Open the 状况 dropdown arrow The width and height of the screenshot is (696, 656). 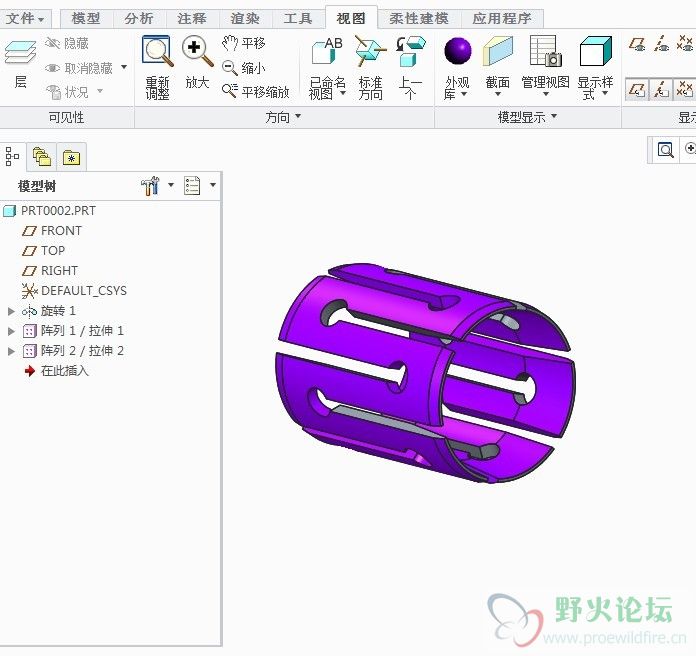point(100,91)
